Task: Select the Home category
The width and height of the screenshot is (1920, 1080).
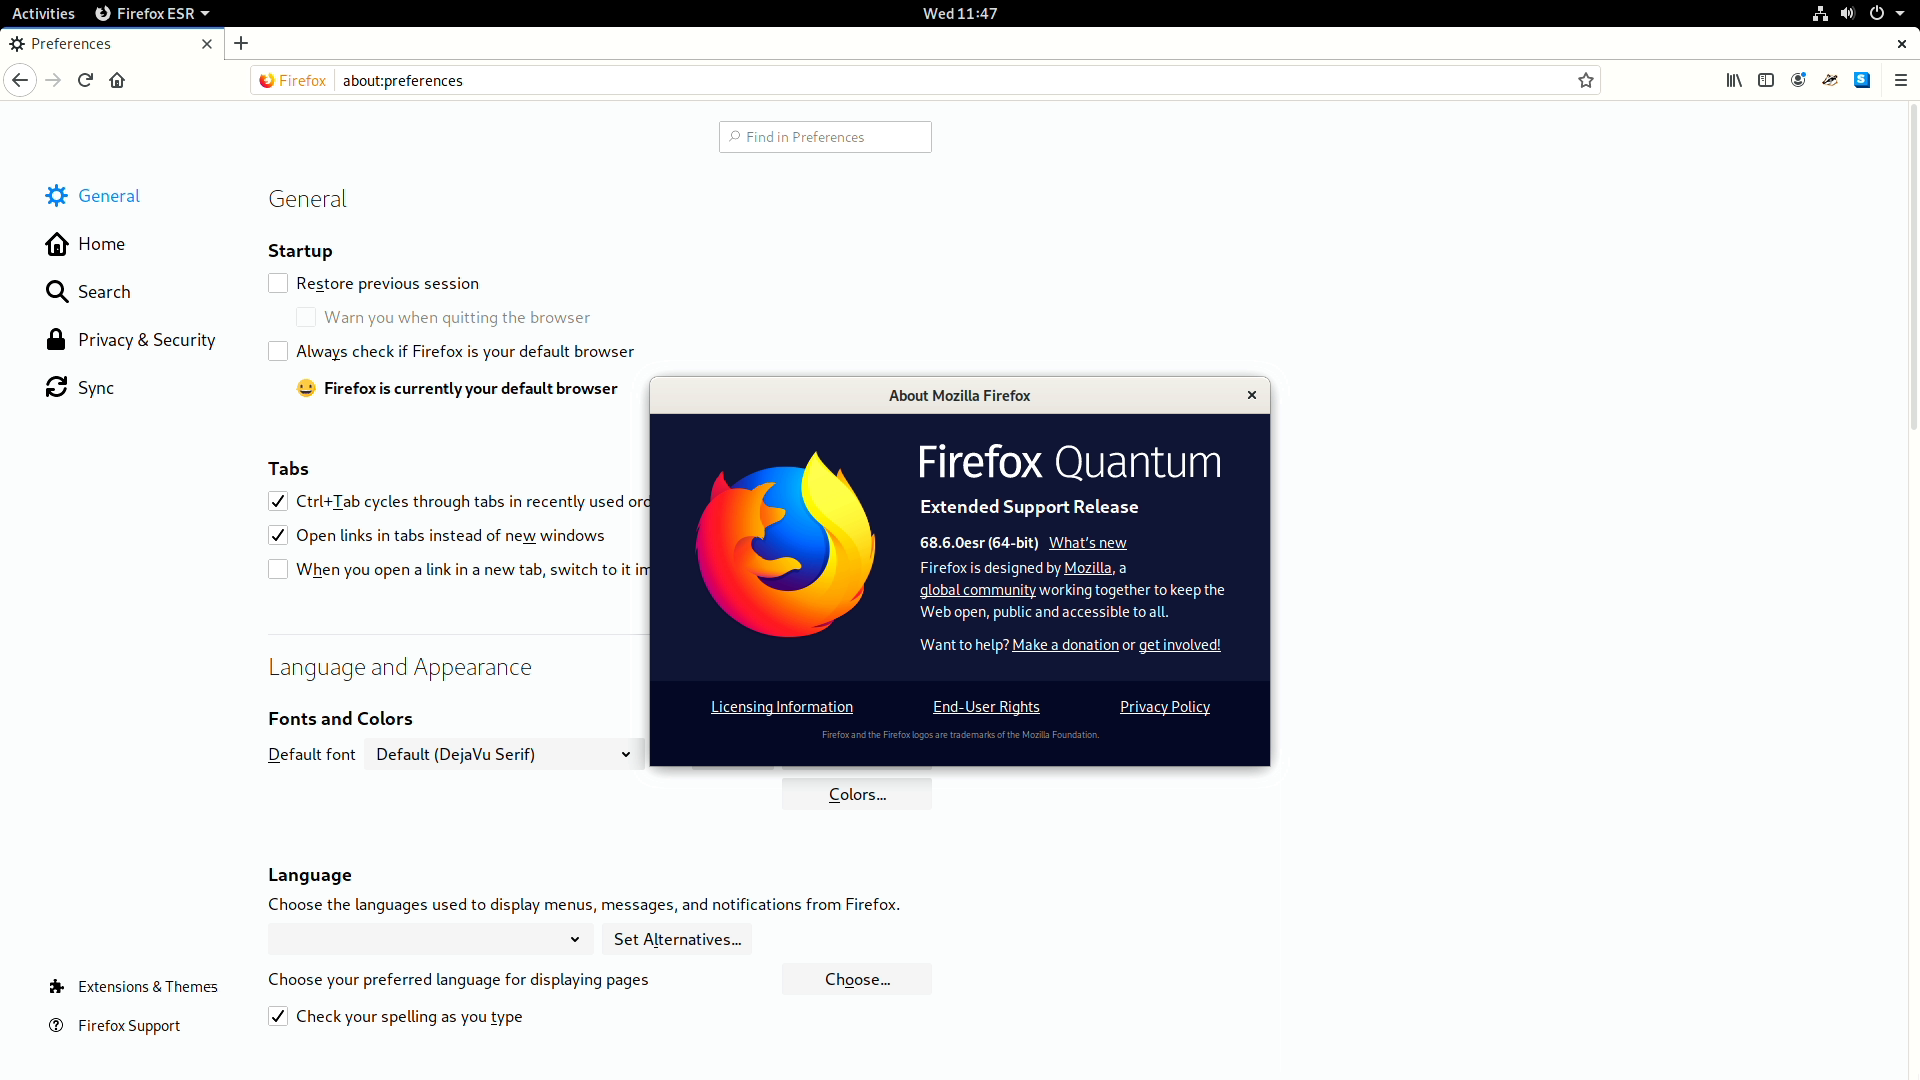Action: click(x=86, y=244)
